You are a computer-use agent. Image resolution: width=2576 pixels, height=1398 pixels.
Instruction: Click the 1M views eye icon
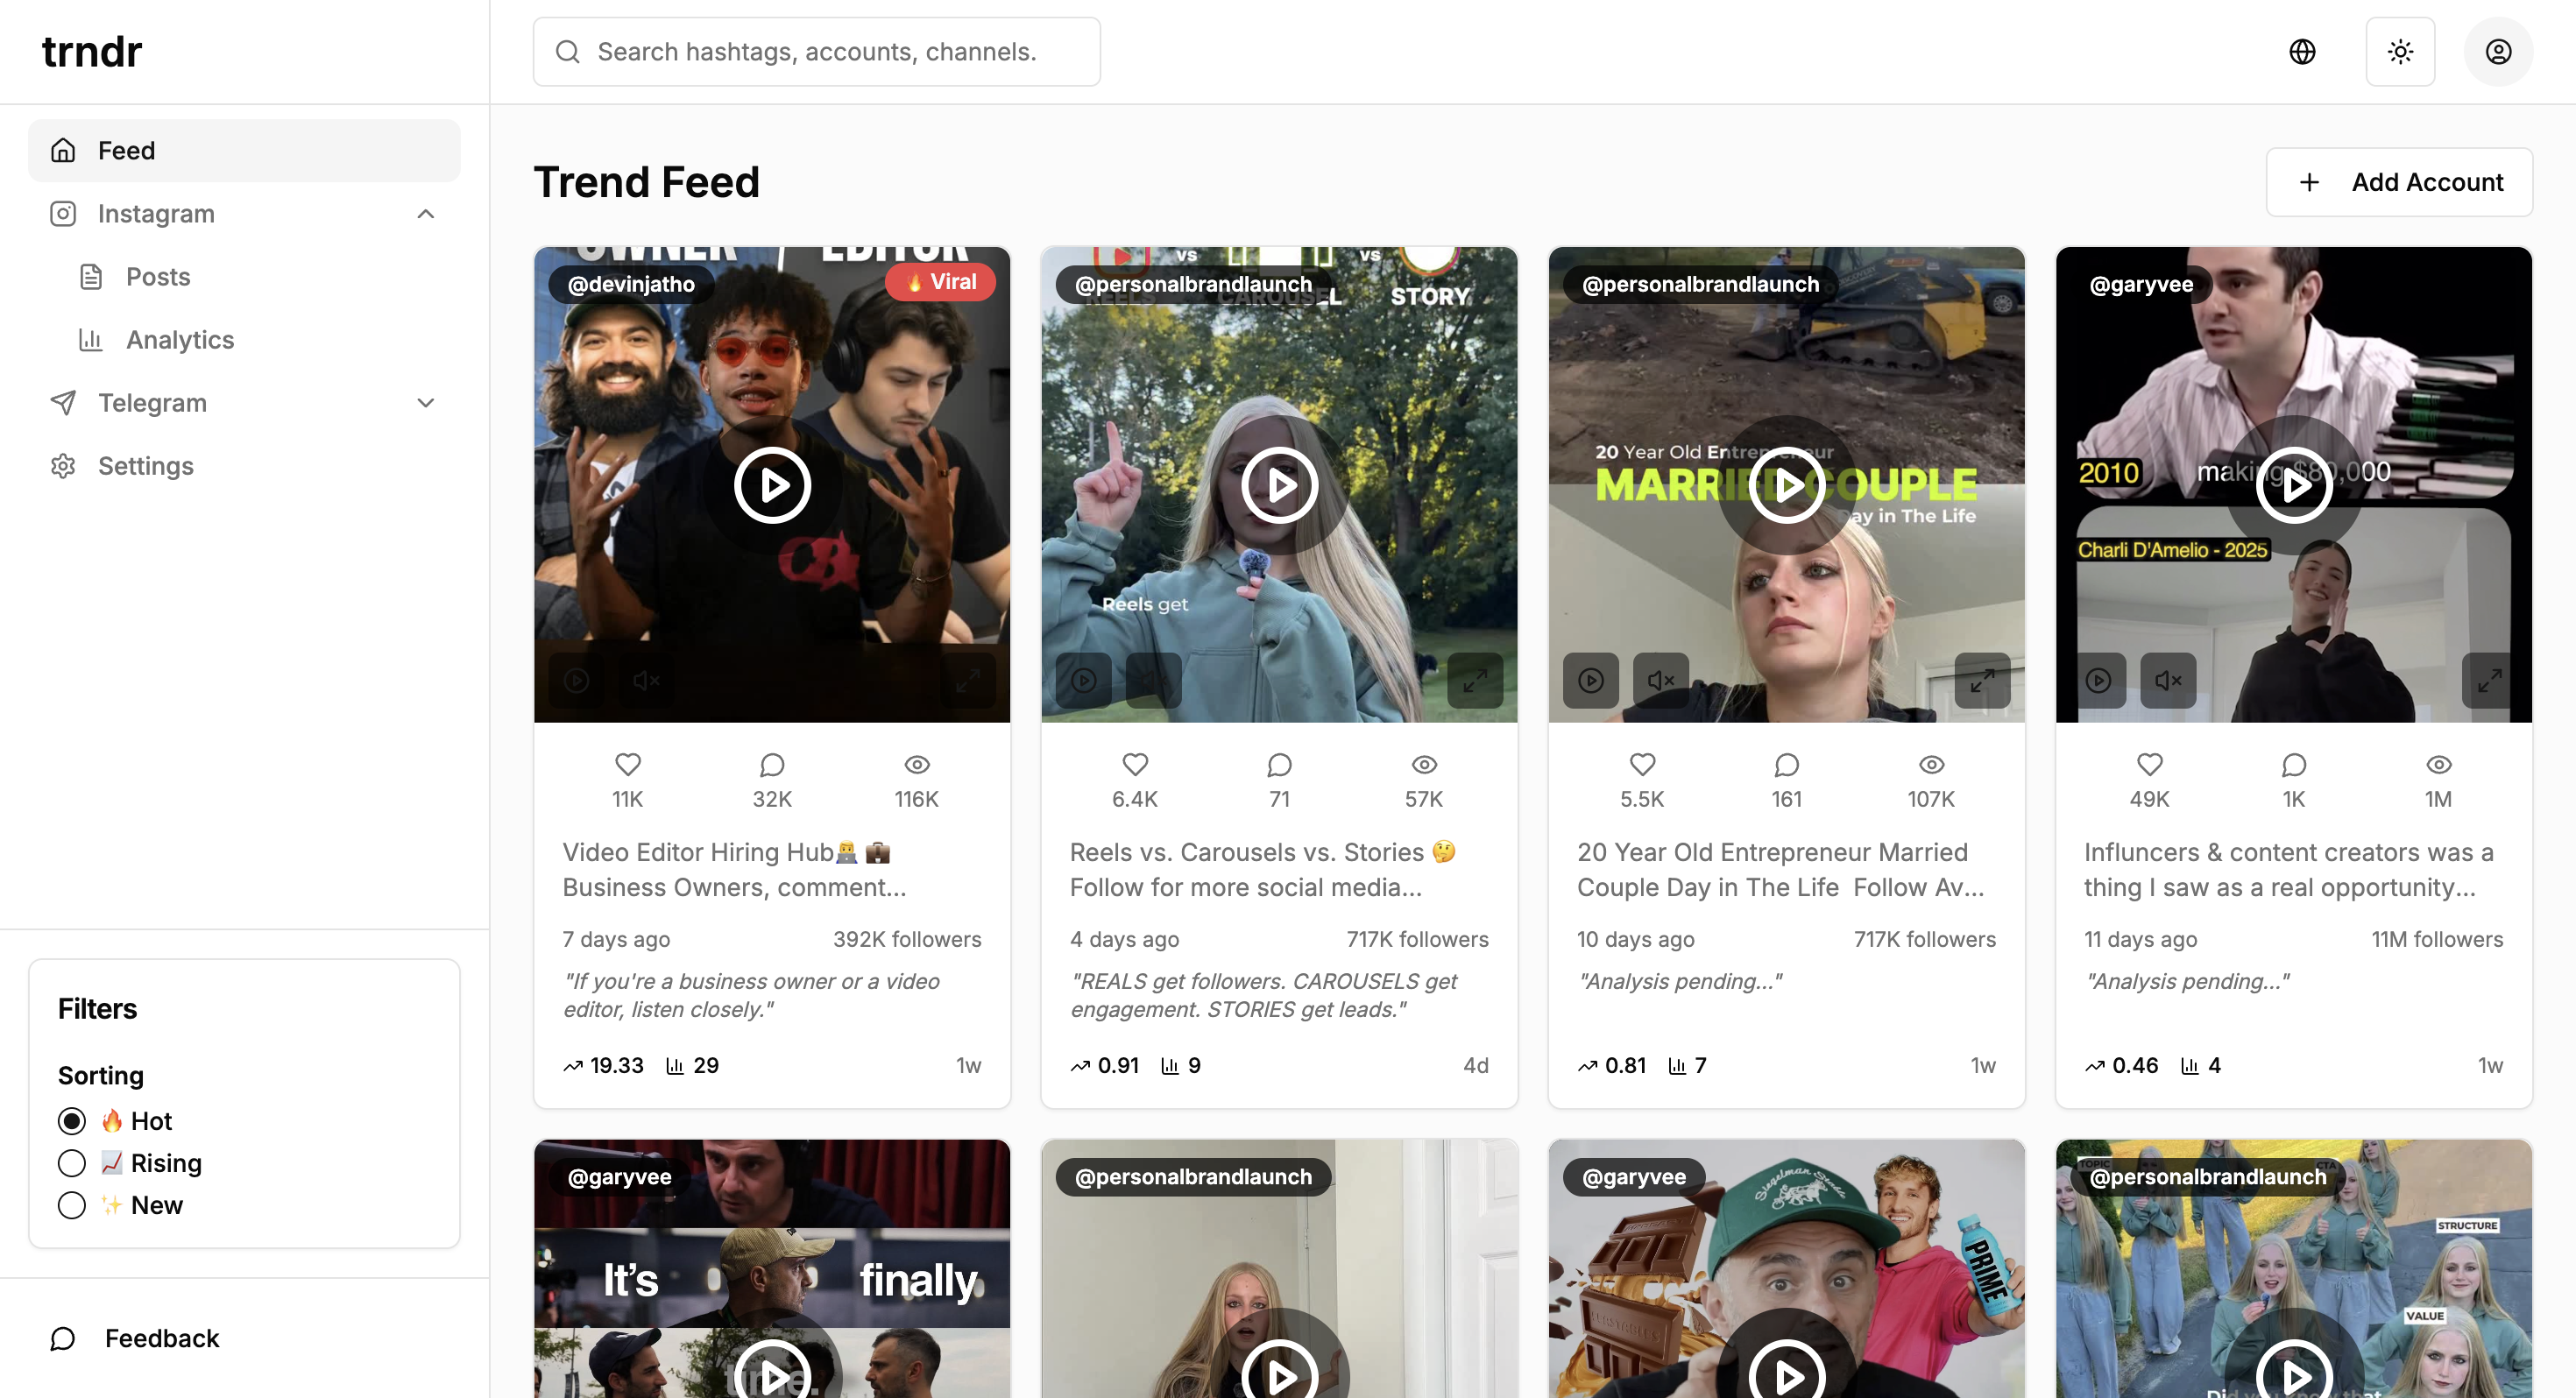click(2438, 764)
